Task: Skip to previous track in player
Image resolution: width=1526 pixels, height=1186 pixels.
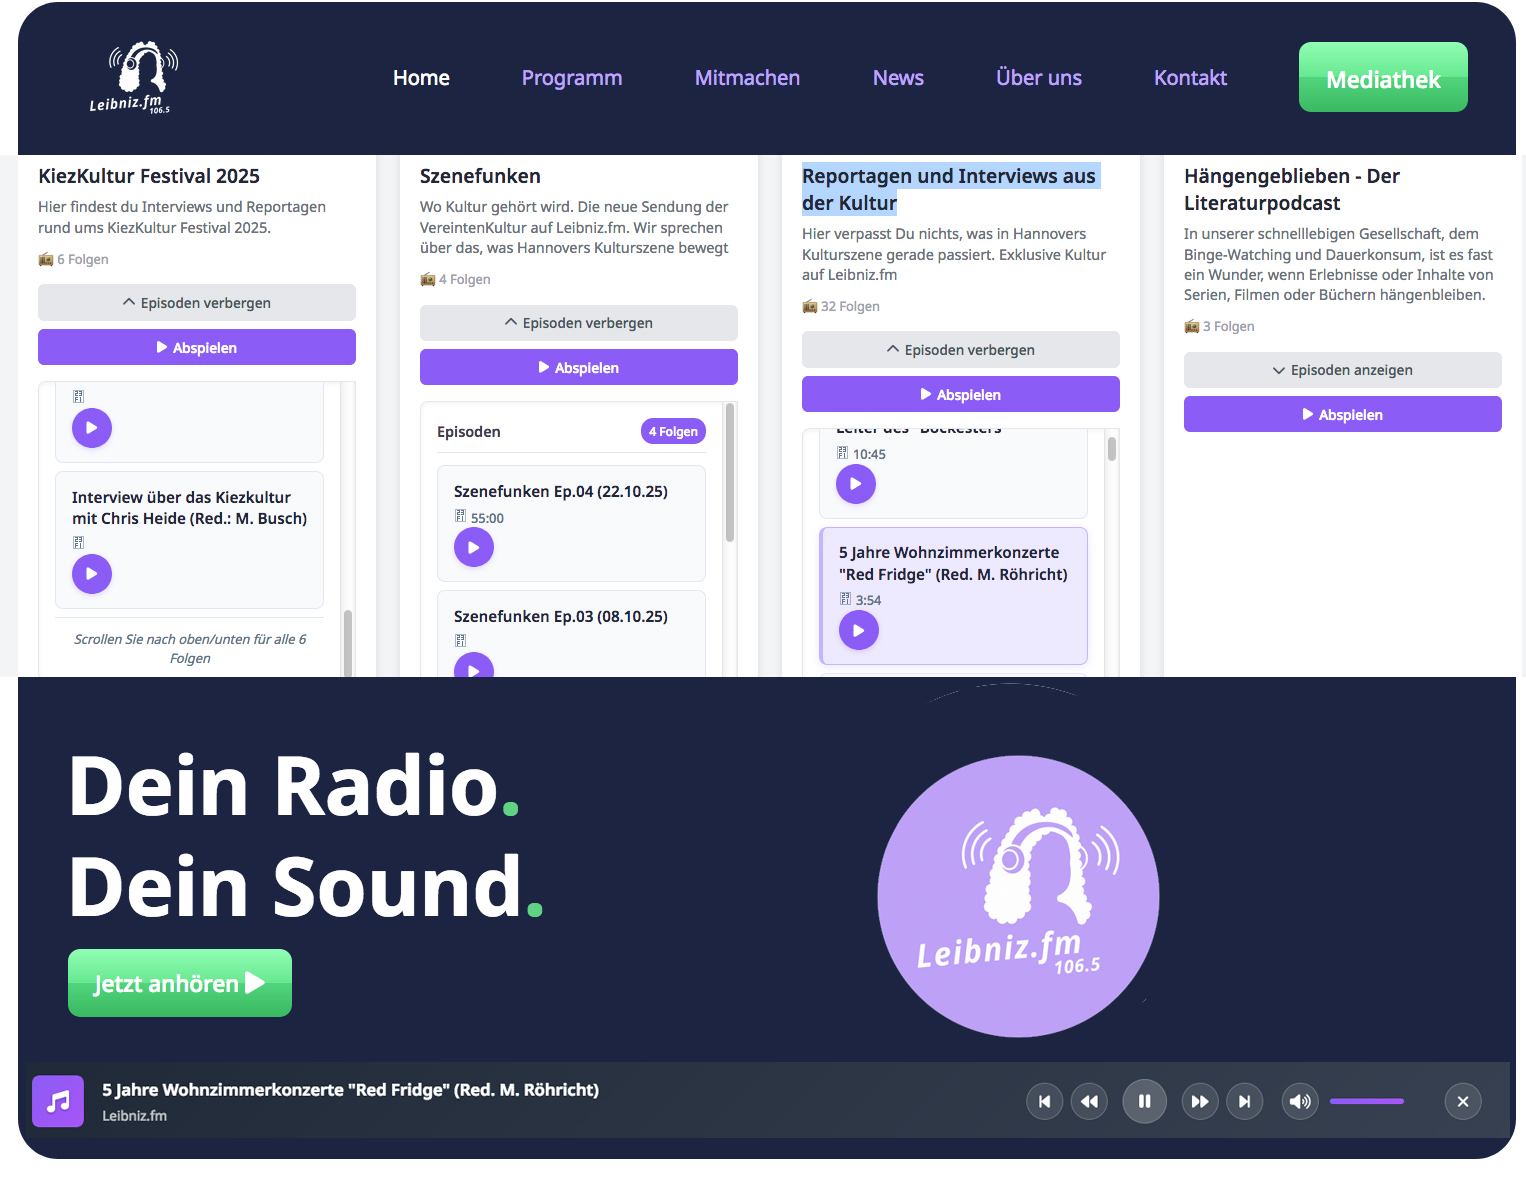Action: point(1044,1101)
